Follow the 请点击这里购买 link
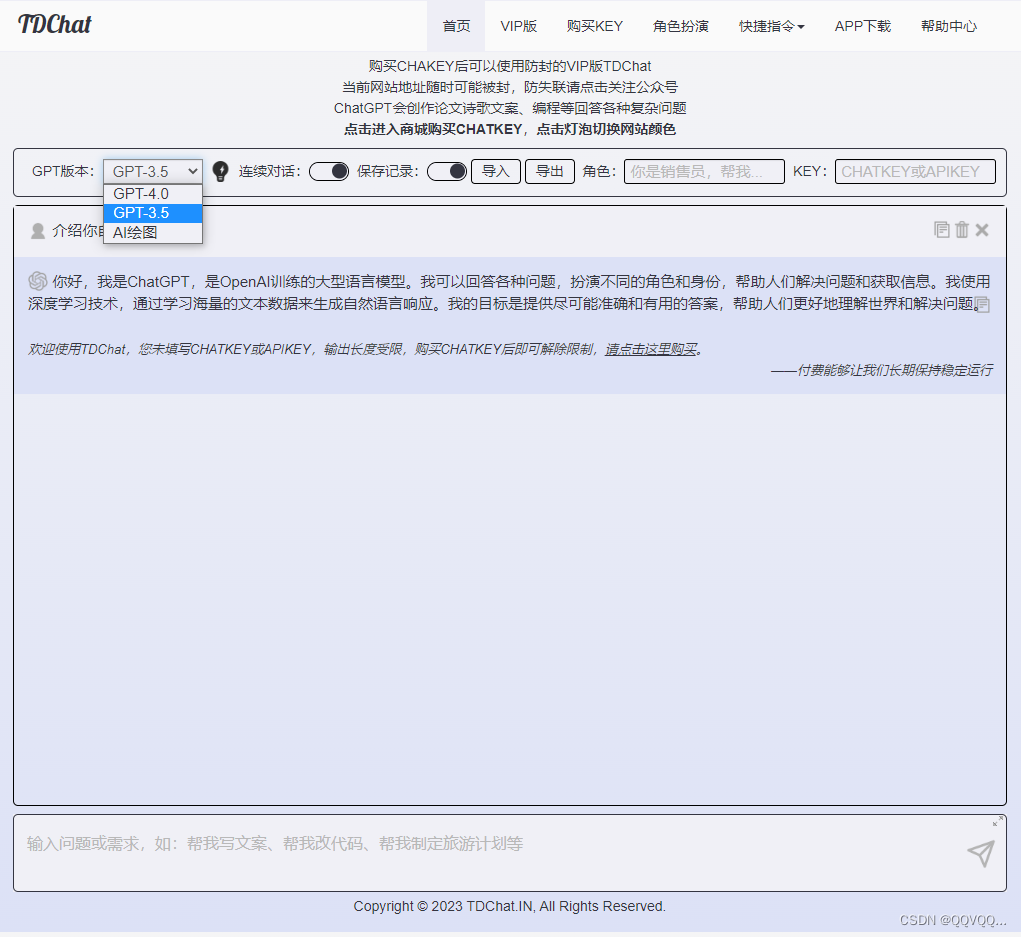 click(650, 350)
